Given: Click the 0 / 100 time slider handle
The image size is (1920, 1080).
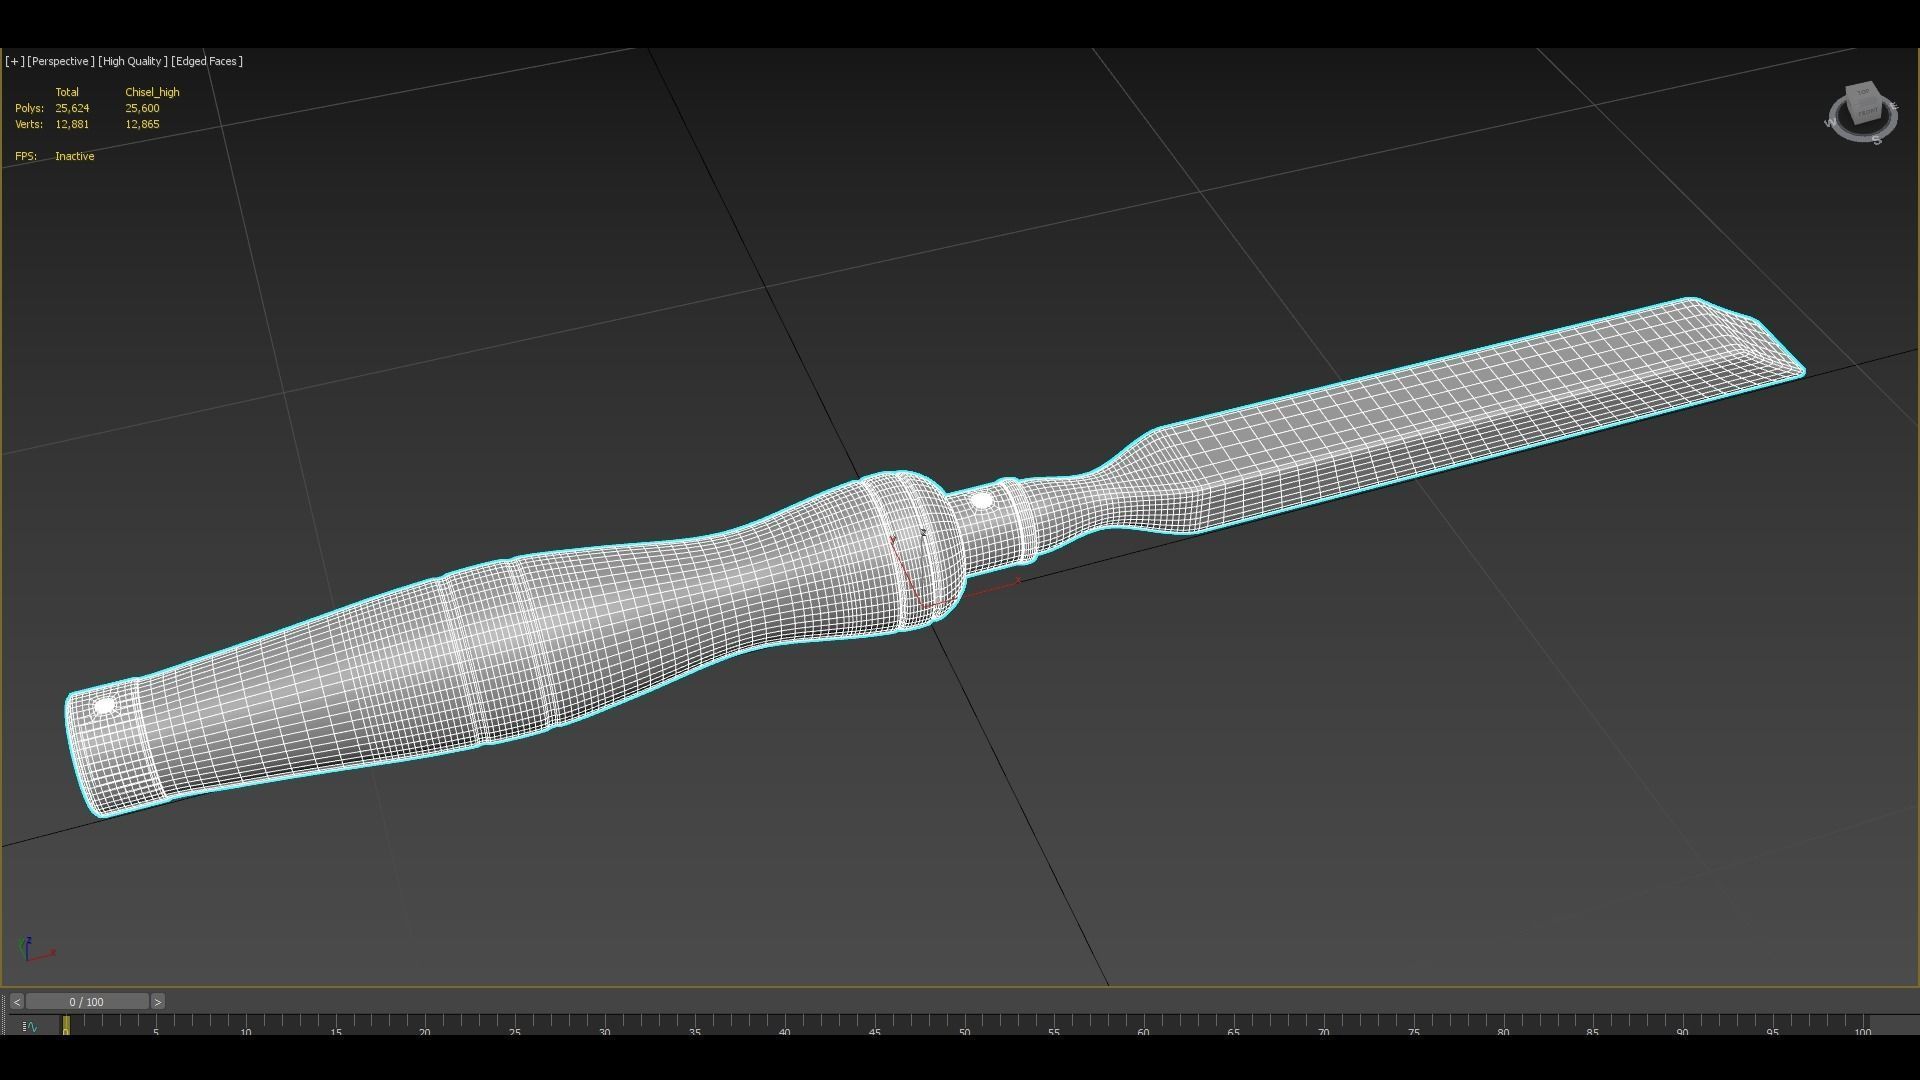Looking at the screenshot, I should 87,1002.
